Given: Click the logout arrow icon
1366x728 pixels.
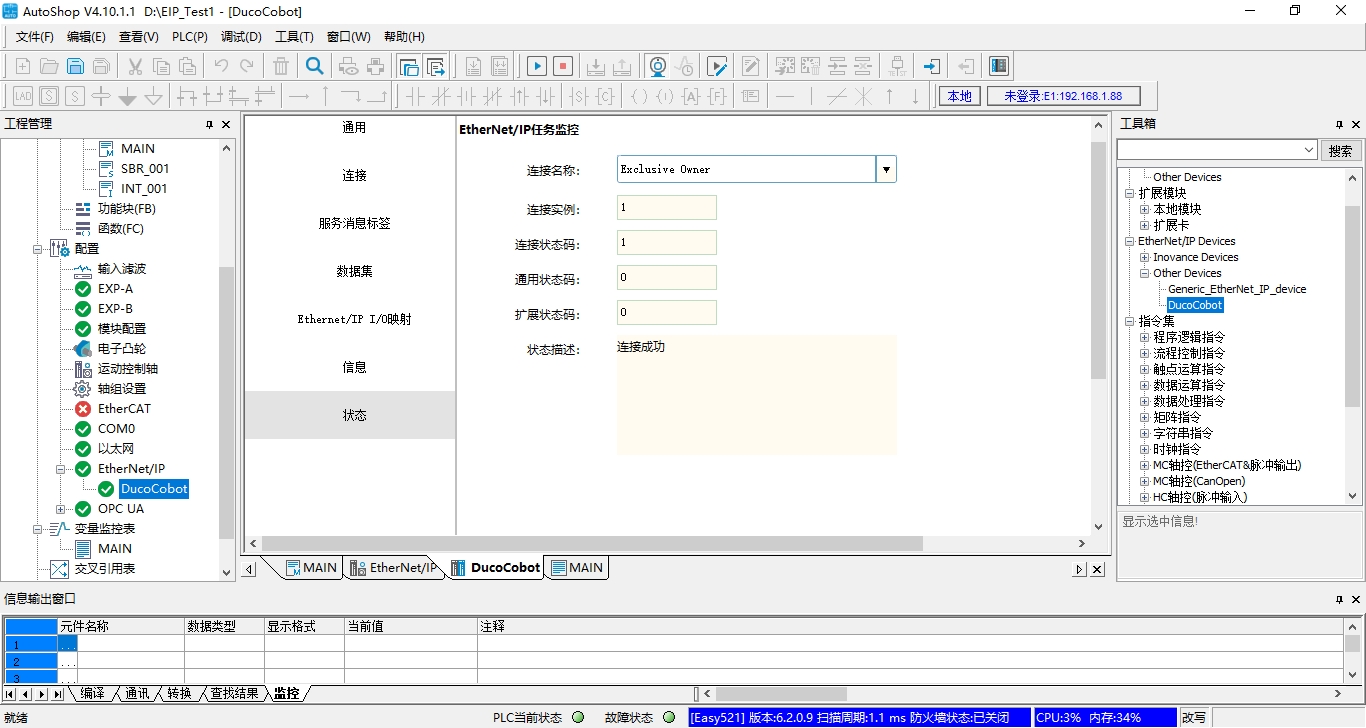Looking at the screenshot, I should (965, 66).
